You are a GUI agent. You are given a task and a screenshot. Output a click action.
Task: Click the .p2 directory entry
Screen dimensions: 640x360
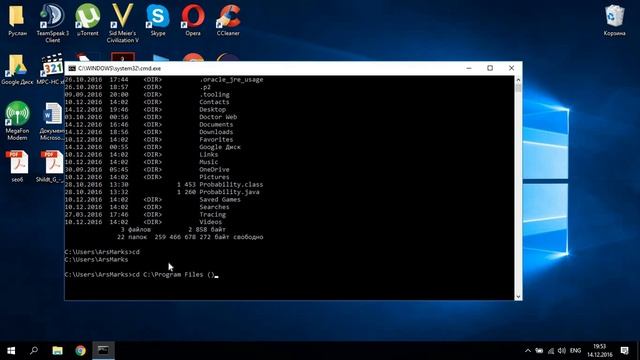pyautogui.click(x=205, y=87)
